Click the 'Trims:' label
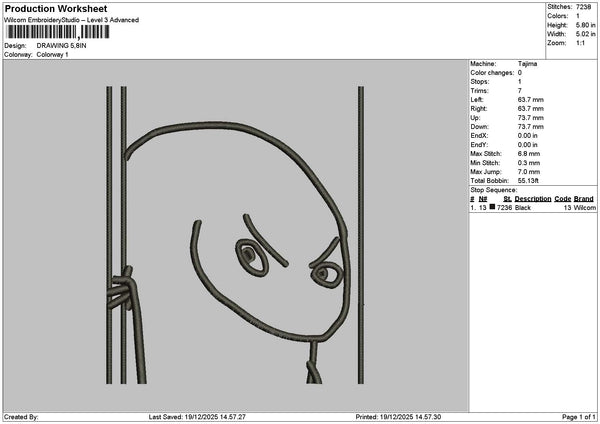The image size is (600, 424). (x=480, y=91)
